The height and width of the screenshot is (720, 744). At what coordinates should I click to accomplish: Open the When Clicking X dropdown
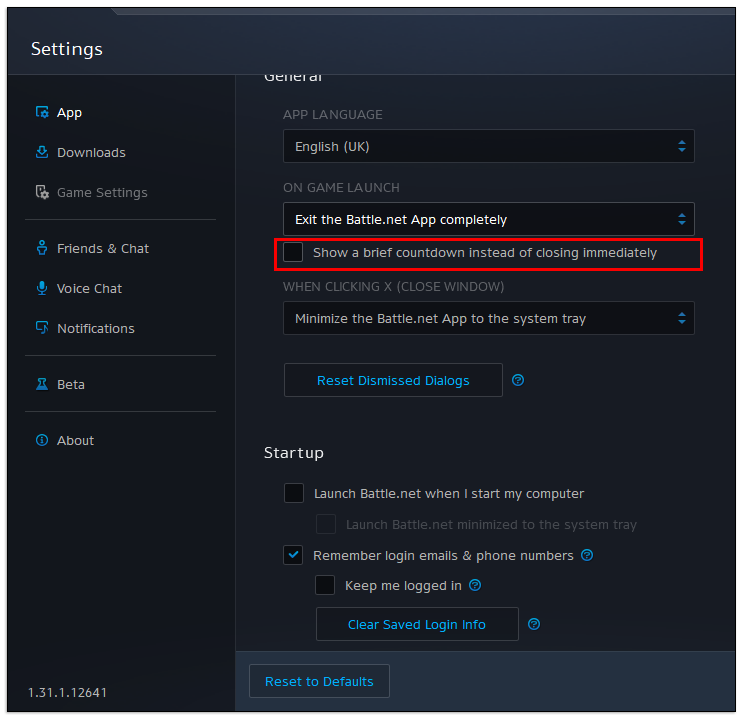click(x=489, y=318)
